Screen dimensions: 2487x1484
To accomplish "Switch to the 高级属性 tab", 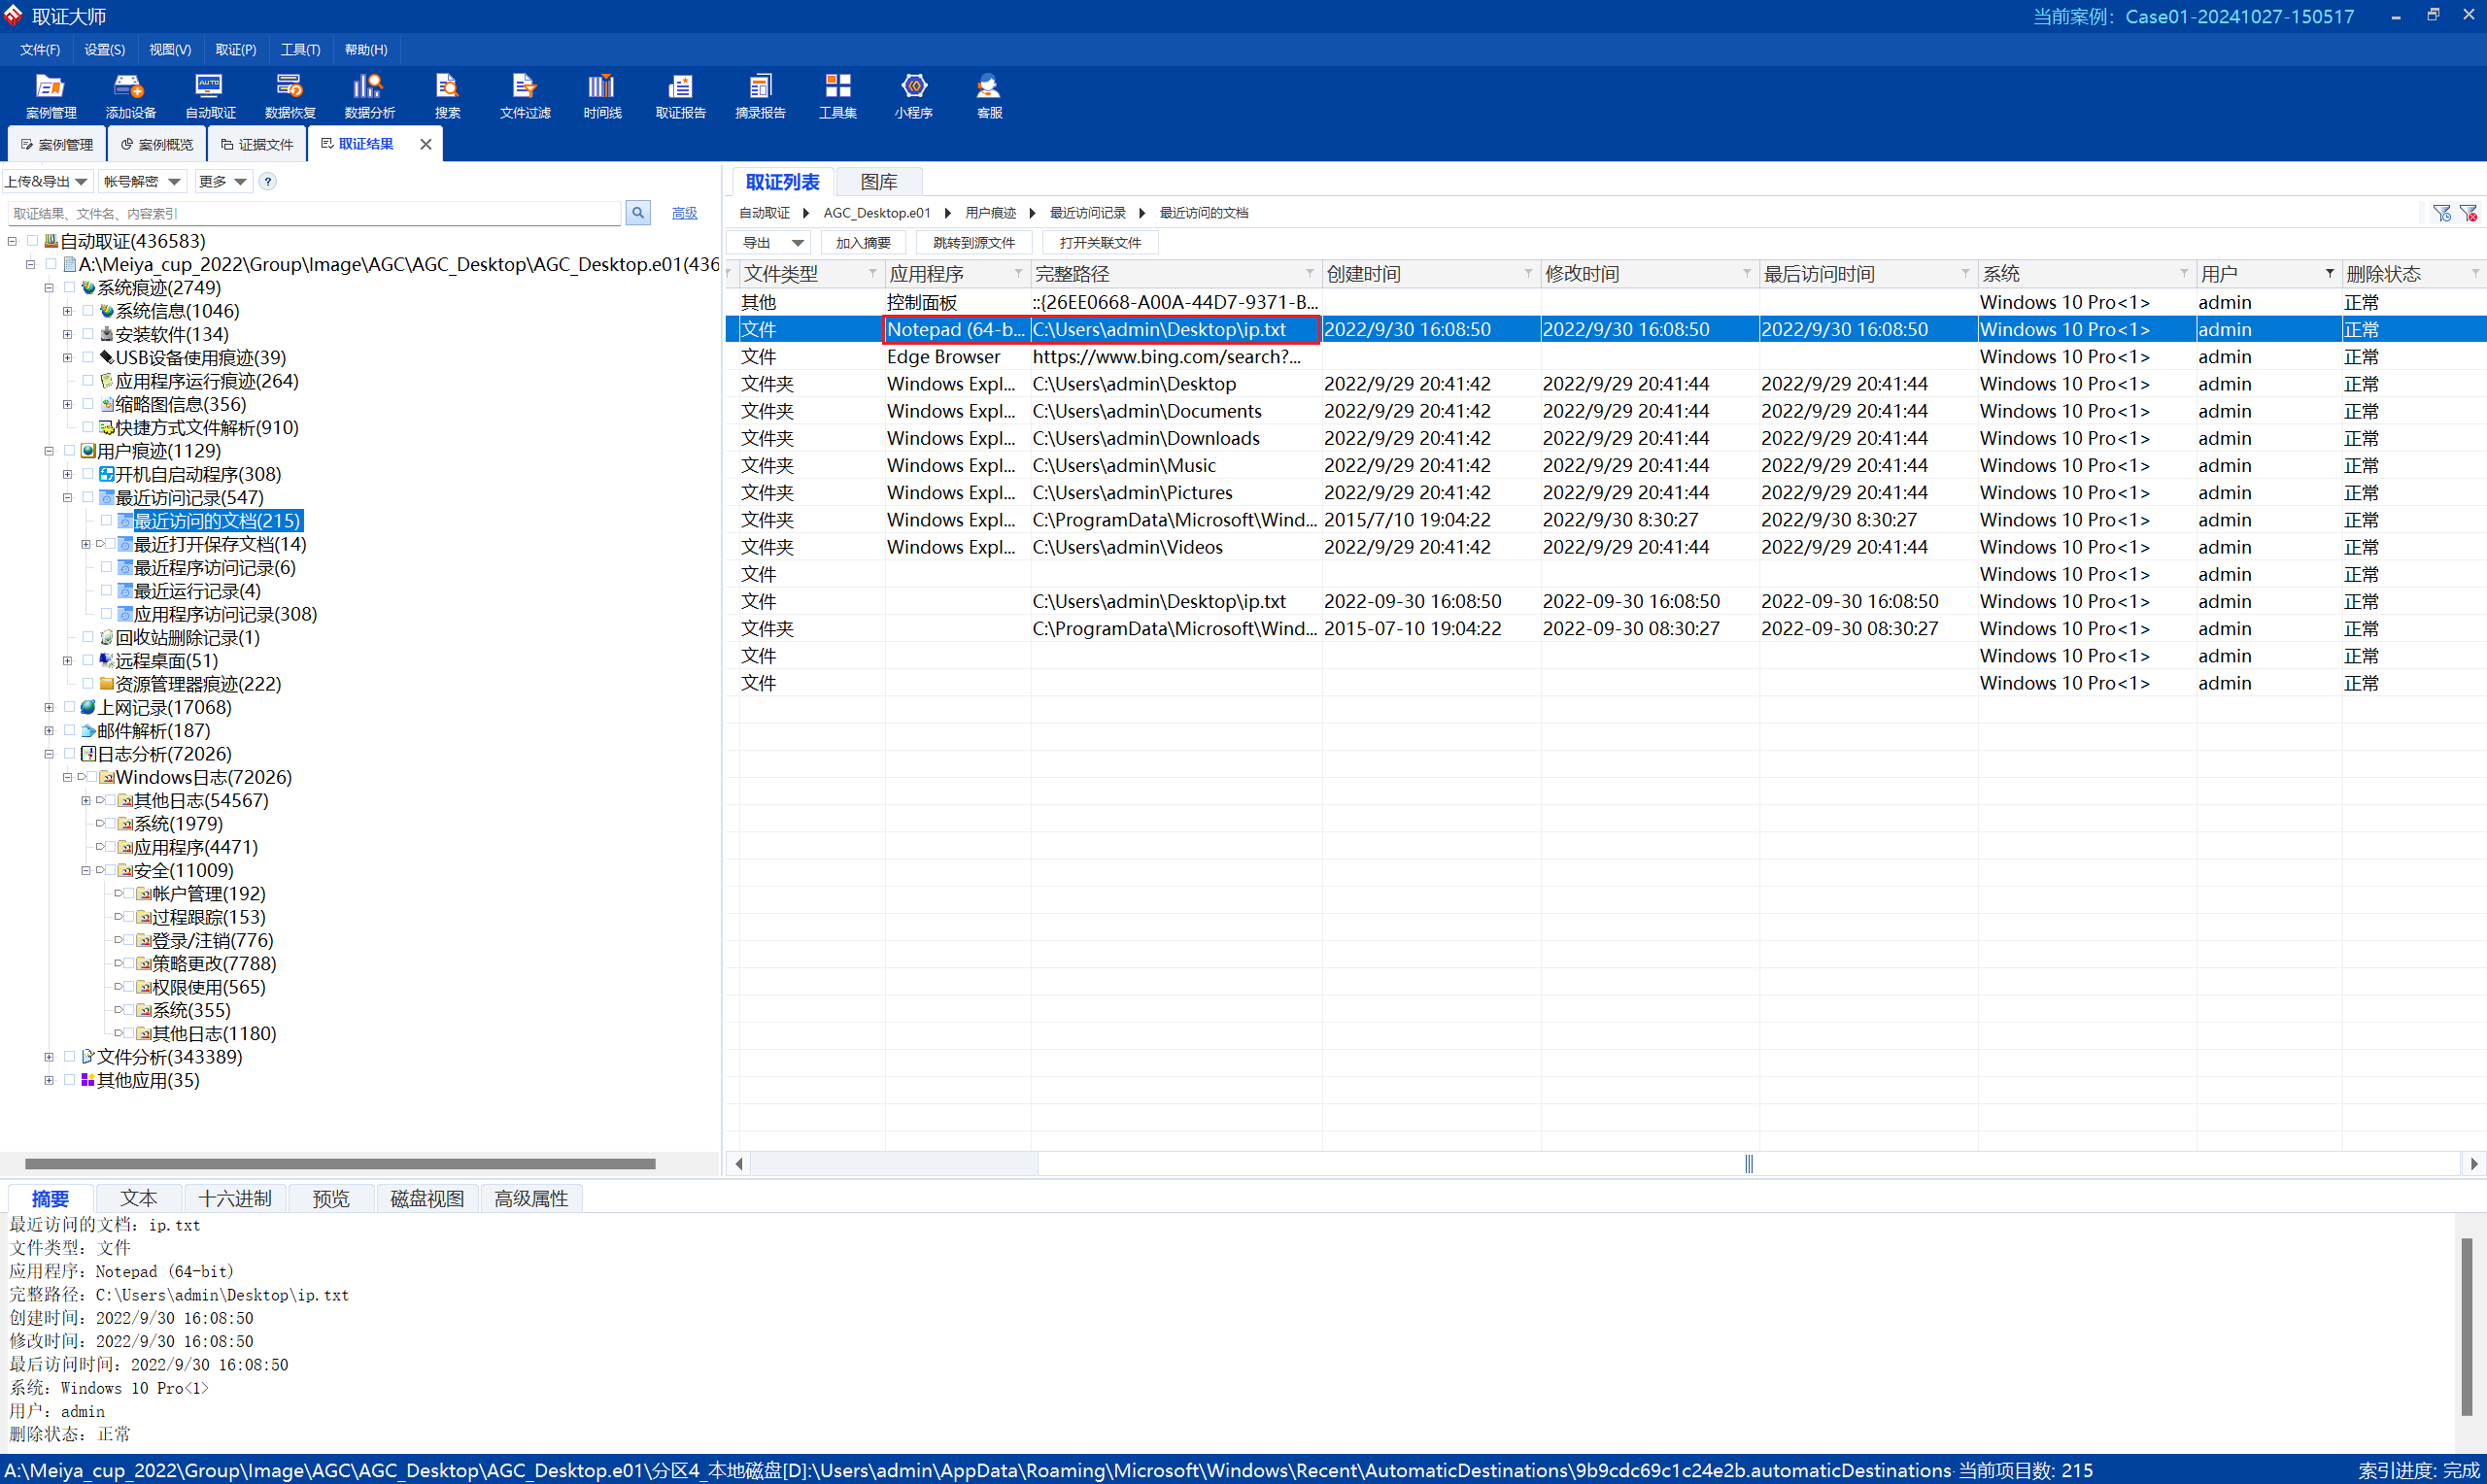I will coord(531,1198).
